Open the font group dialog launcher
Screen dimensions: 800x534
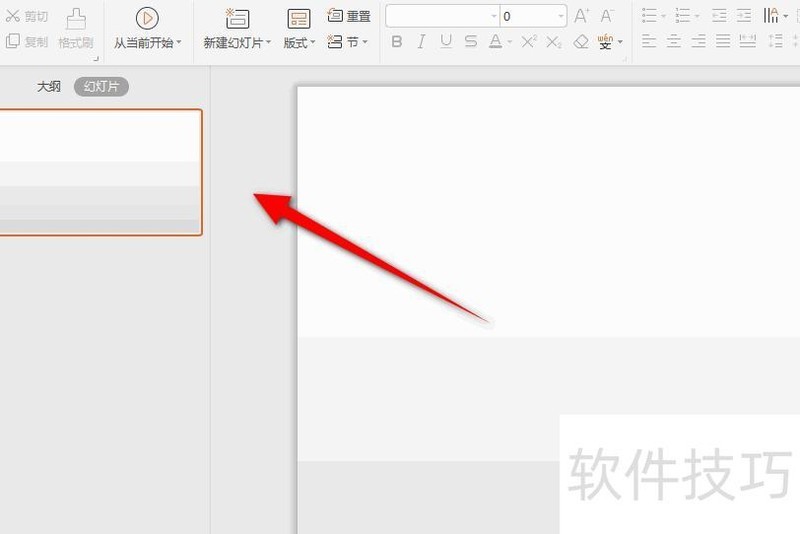624,59
